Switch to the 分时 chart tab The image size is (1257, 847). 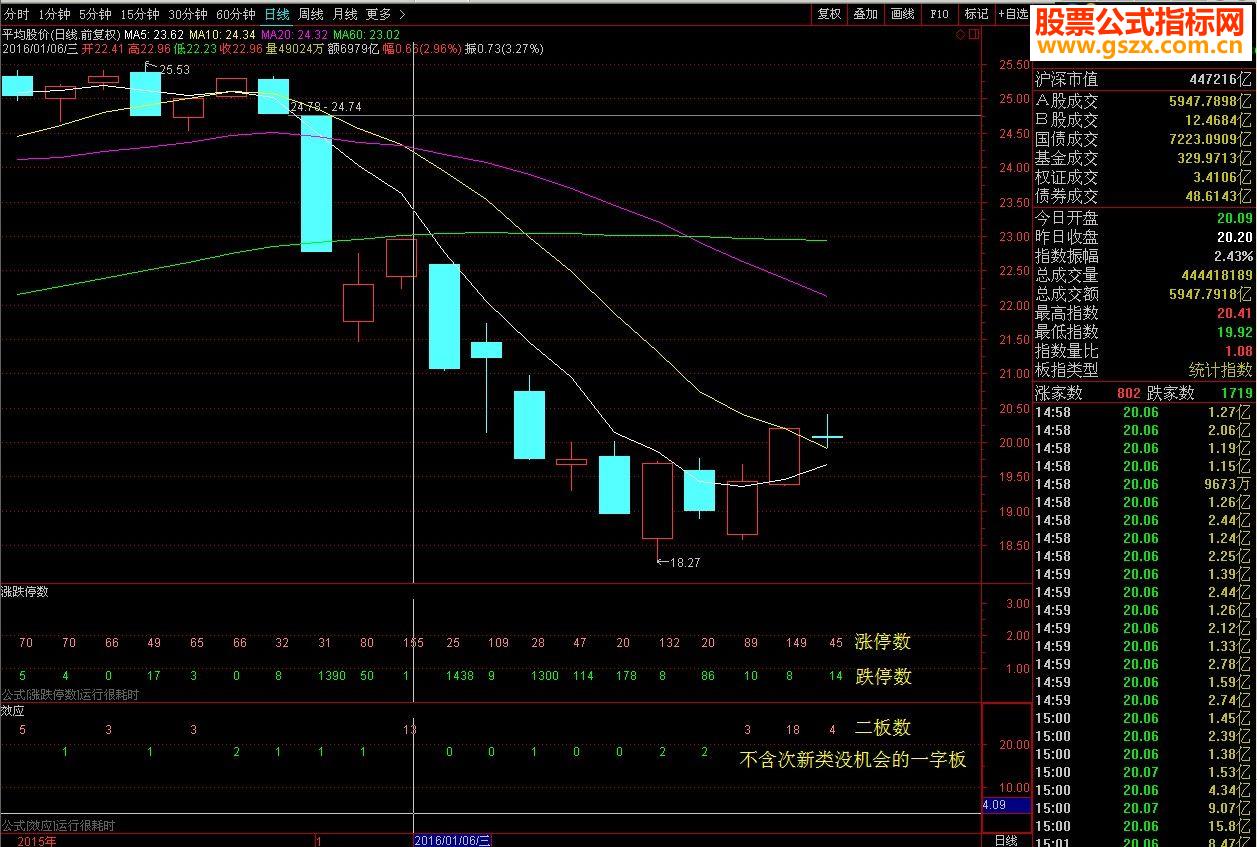click(17, 14)
